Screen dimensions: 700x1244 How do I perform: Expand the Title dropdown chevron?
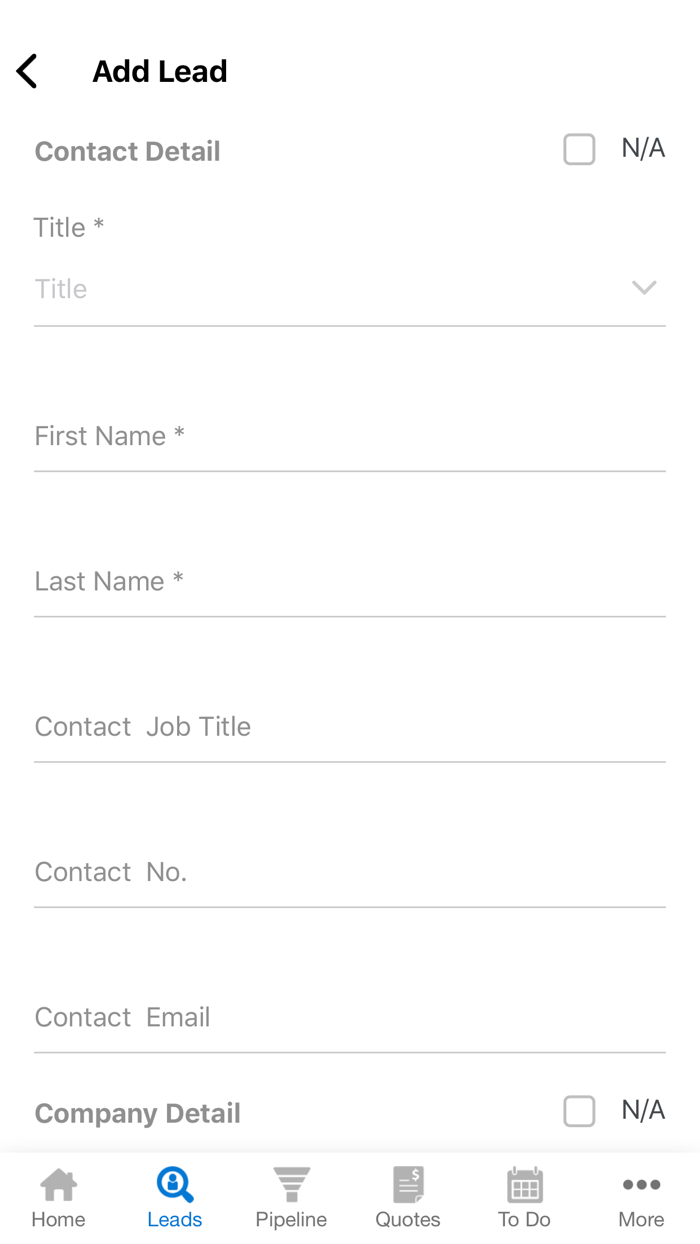point(644,288)
